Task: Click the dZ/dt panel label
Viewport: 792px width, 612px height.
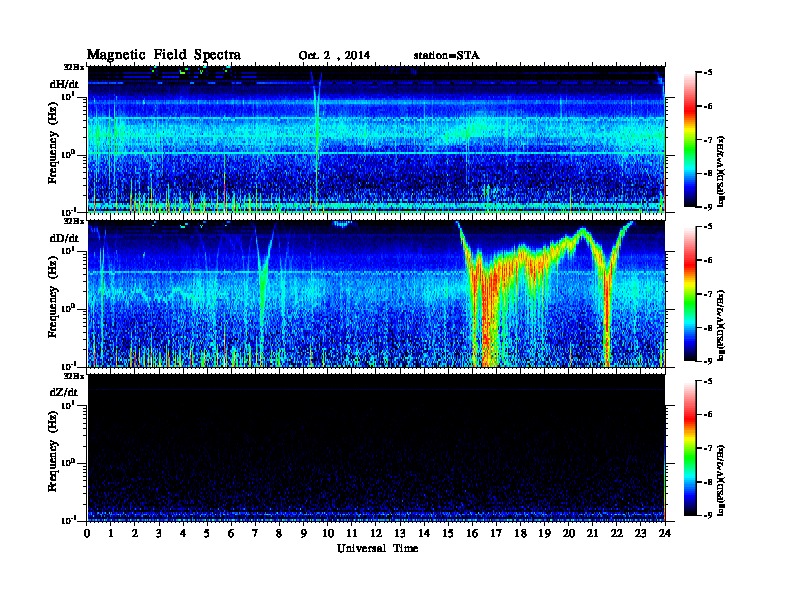Action: click(64, 392)
